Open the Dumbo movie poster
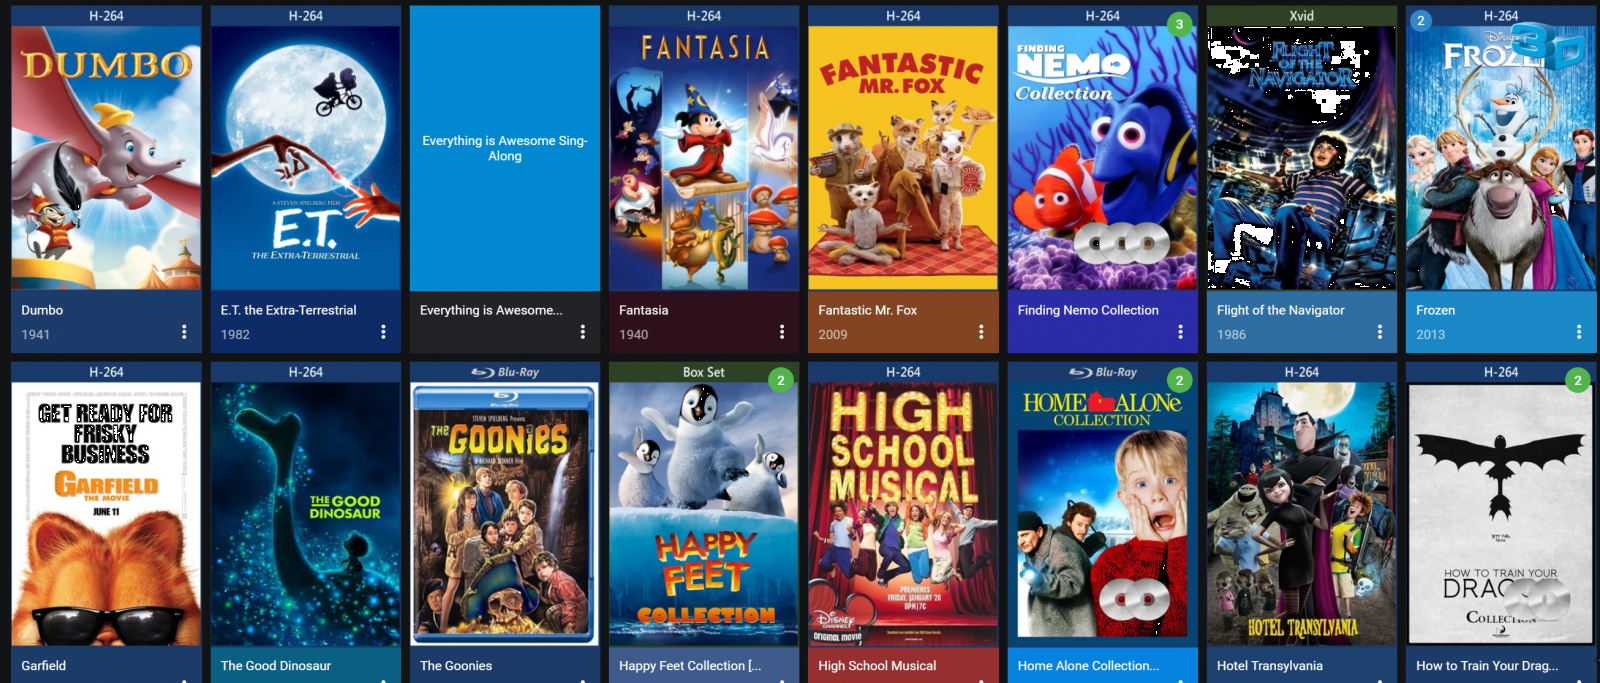 tap(106, 158)
